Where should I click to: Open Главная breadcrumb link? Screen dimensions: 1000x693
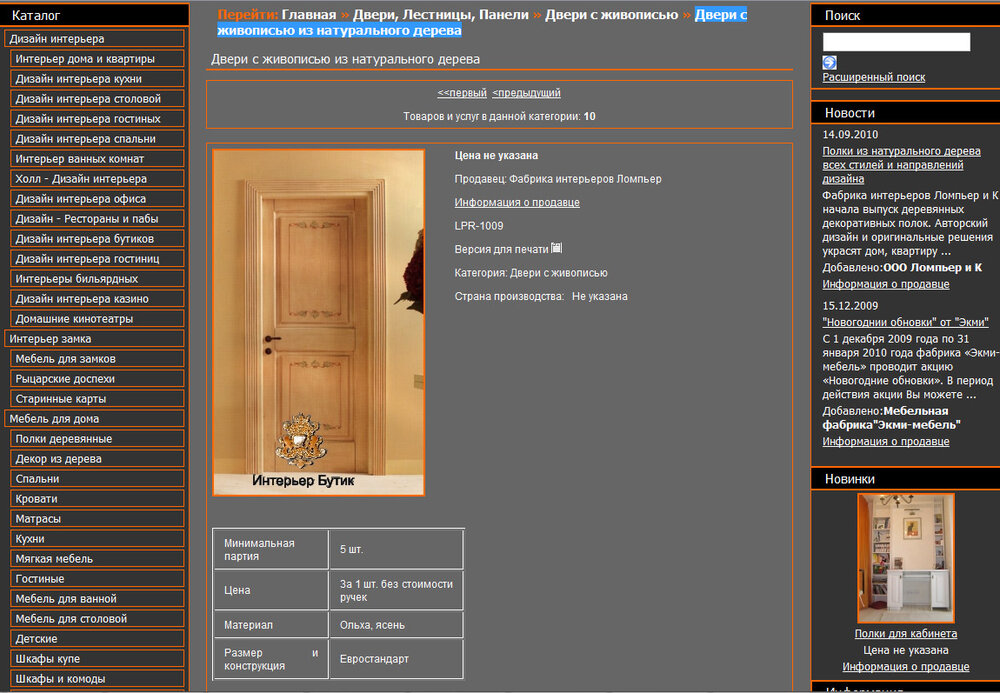(309, 15)
